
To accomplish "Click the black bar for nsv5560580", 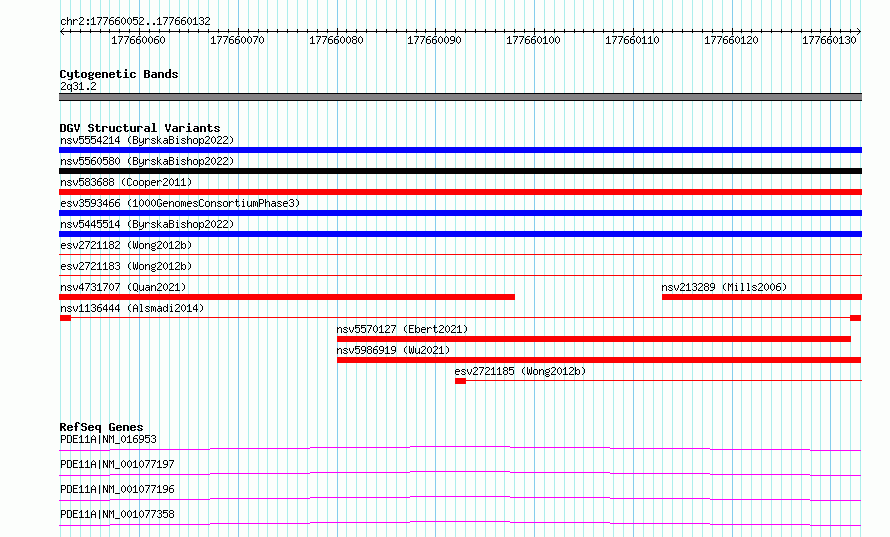I will click(460, 171).
